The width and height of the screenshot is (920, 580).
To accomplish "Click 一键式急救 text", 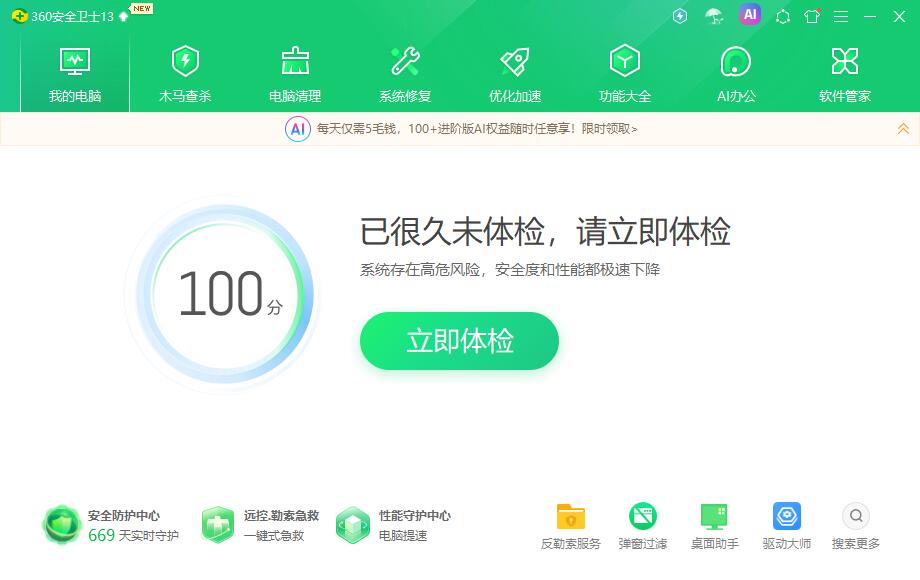I will coord(274,535).
